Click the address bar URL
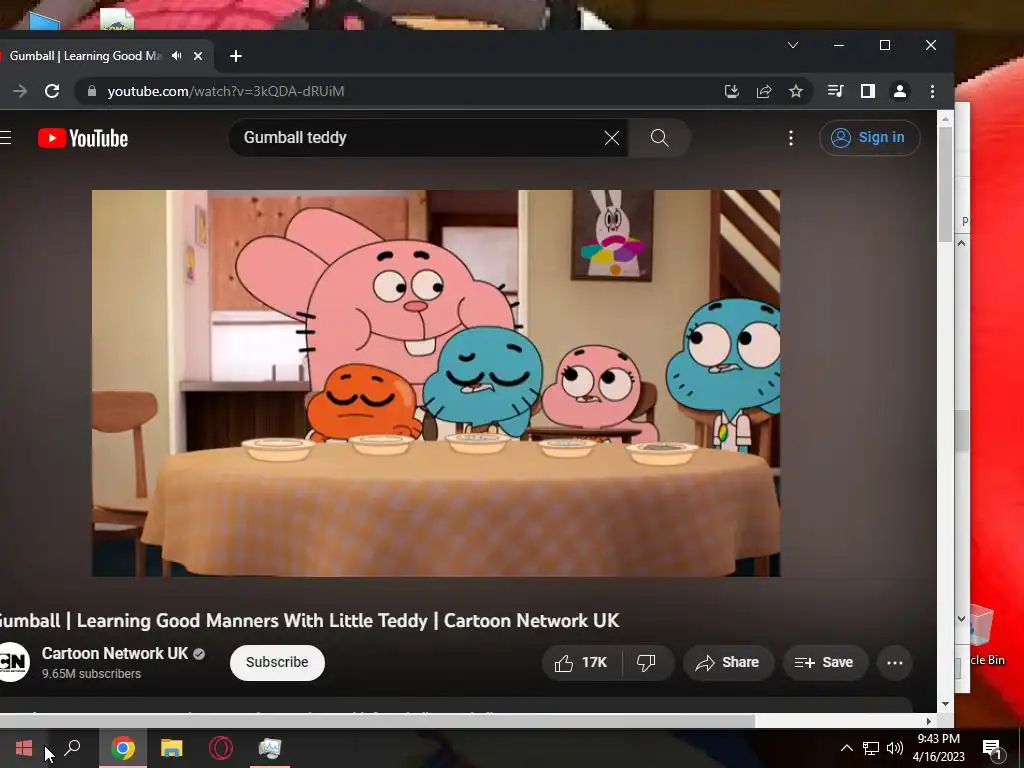Image resolution: width=1024 pixels, height=768 pixels. tap(226, 91)
